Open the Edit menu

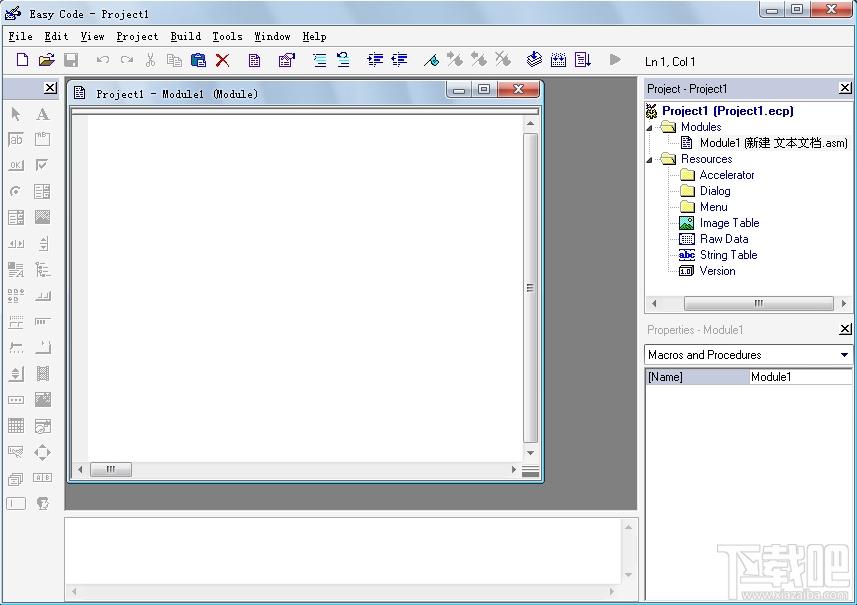(56, 37)
